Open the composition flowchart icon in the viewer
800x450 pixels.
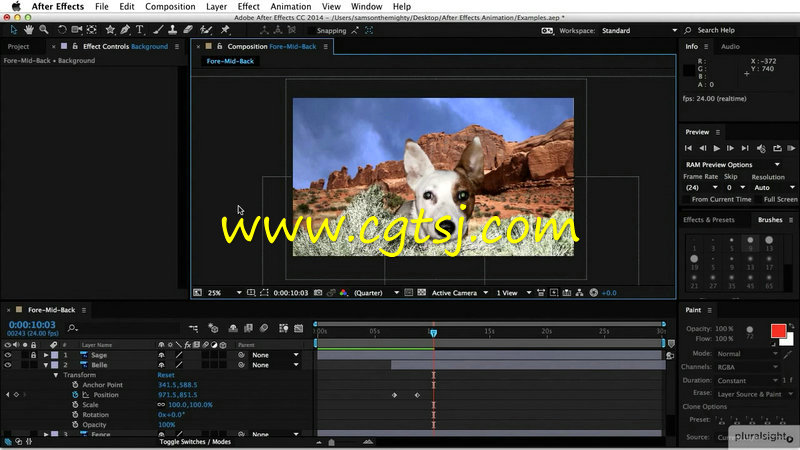coord(580,293)
